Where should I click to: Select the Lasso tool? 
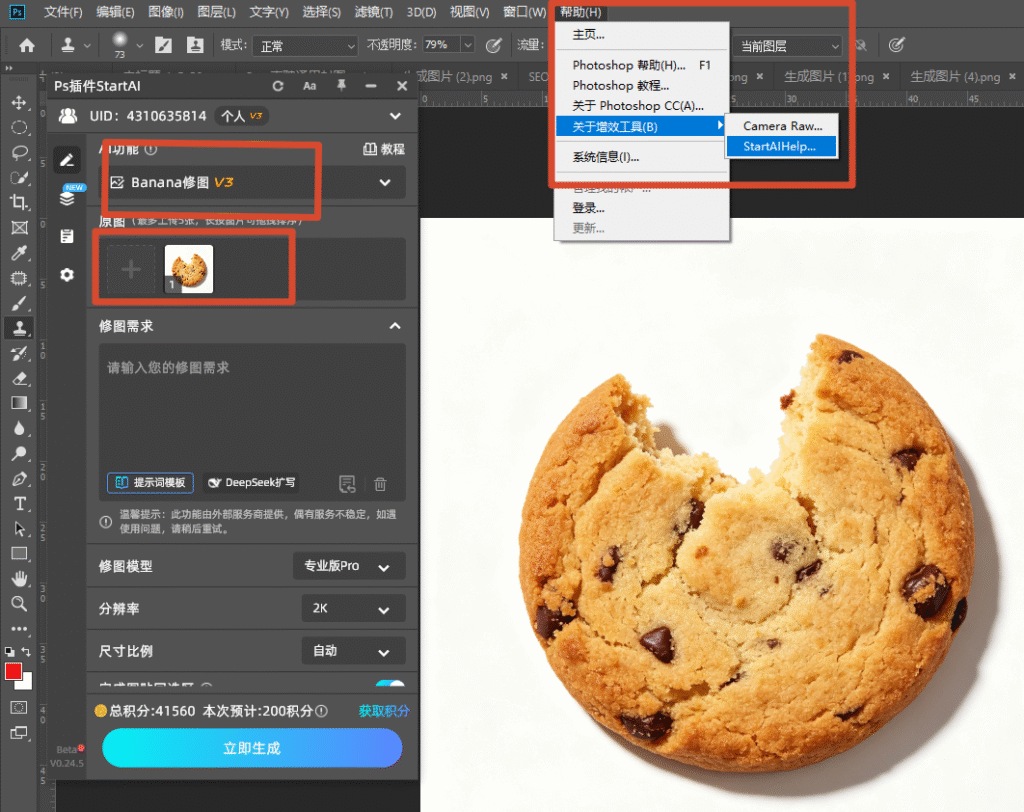point(19,152)
